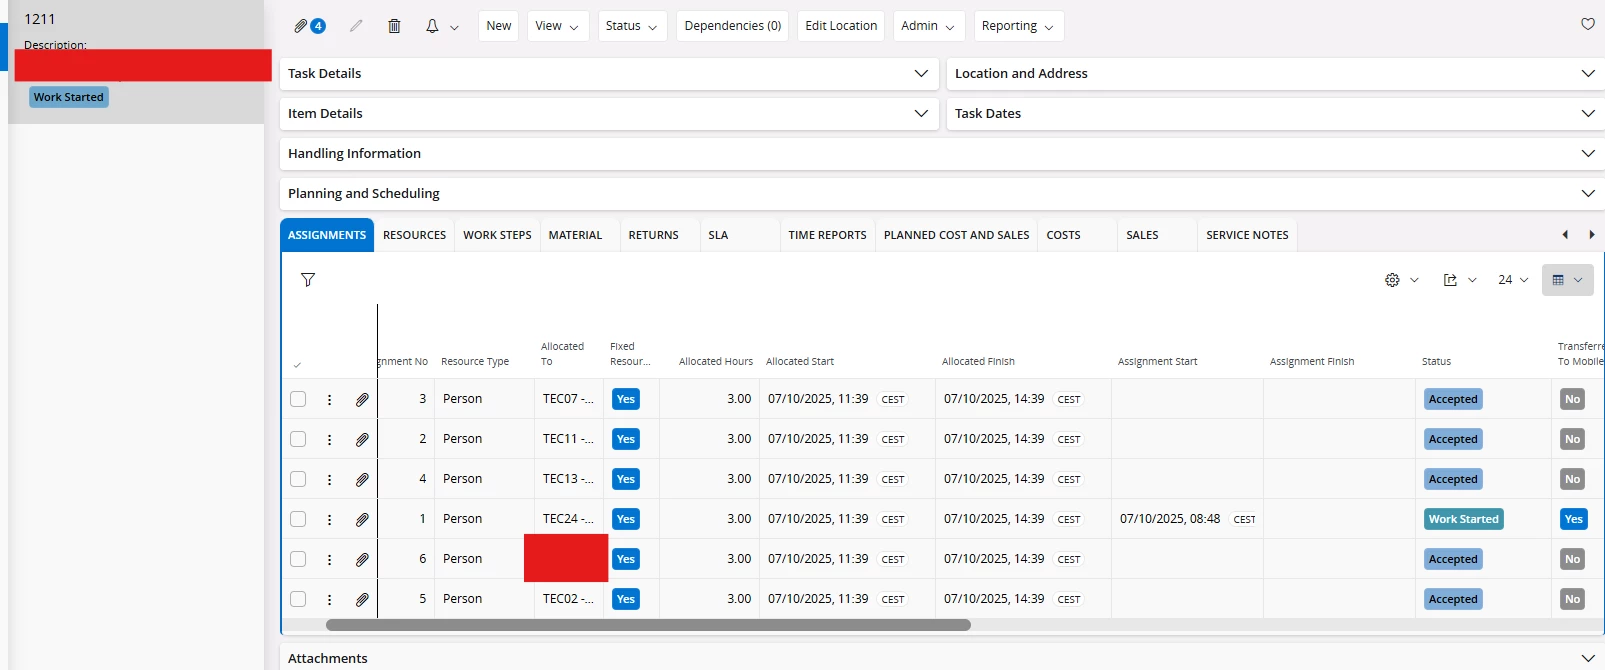Click the heart favorite icon
Screen dimensions: 1605x670
click(1588, 24)
